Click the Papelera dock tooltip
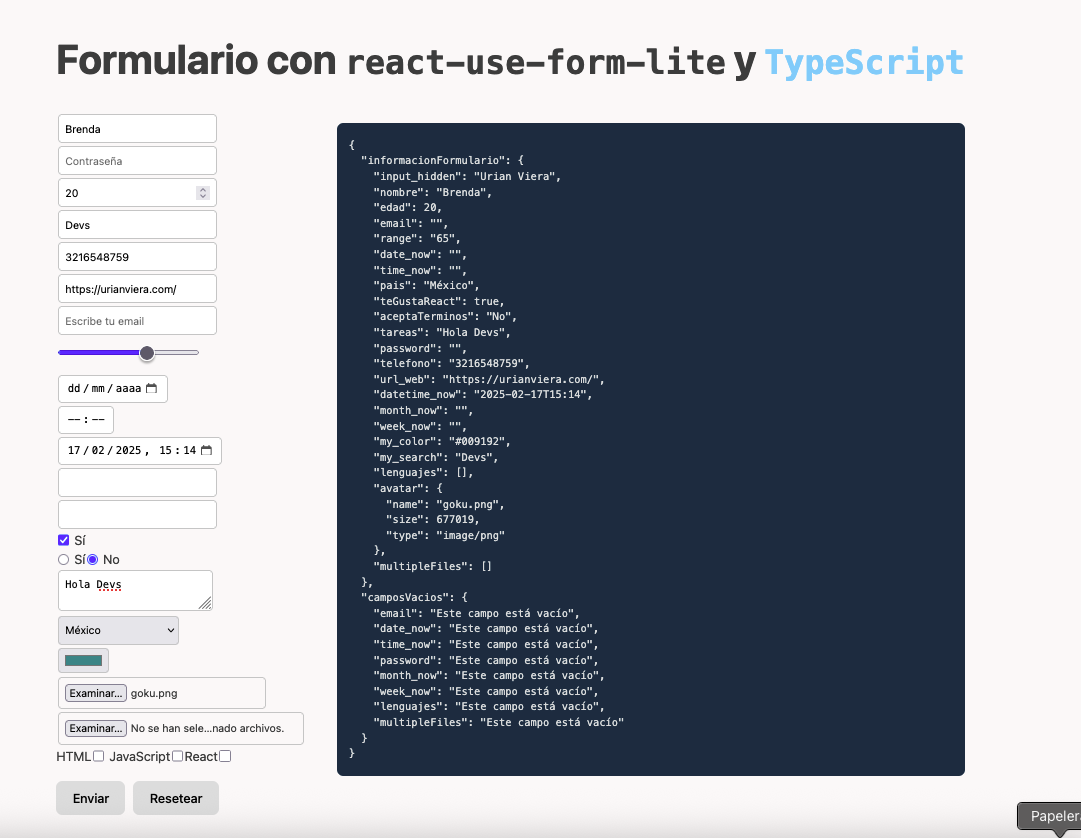The width and height of the screenshot is (1081, 838). [x=1049, y=817]
